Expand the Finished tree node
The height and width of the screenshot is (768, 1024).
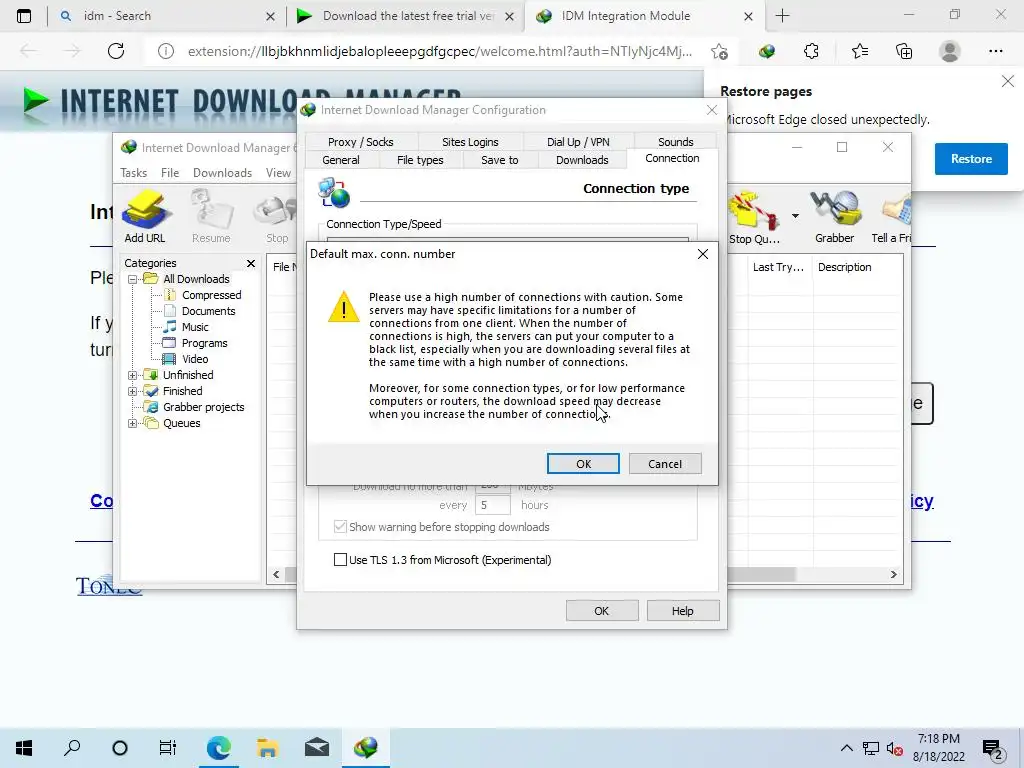point(133,391)
